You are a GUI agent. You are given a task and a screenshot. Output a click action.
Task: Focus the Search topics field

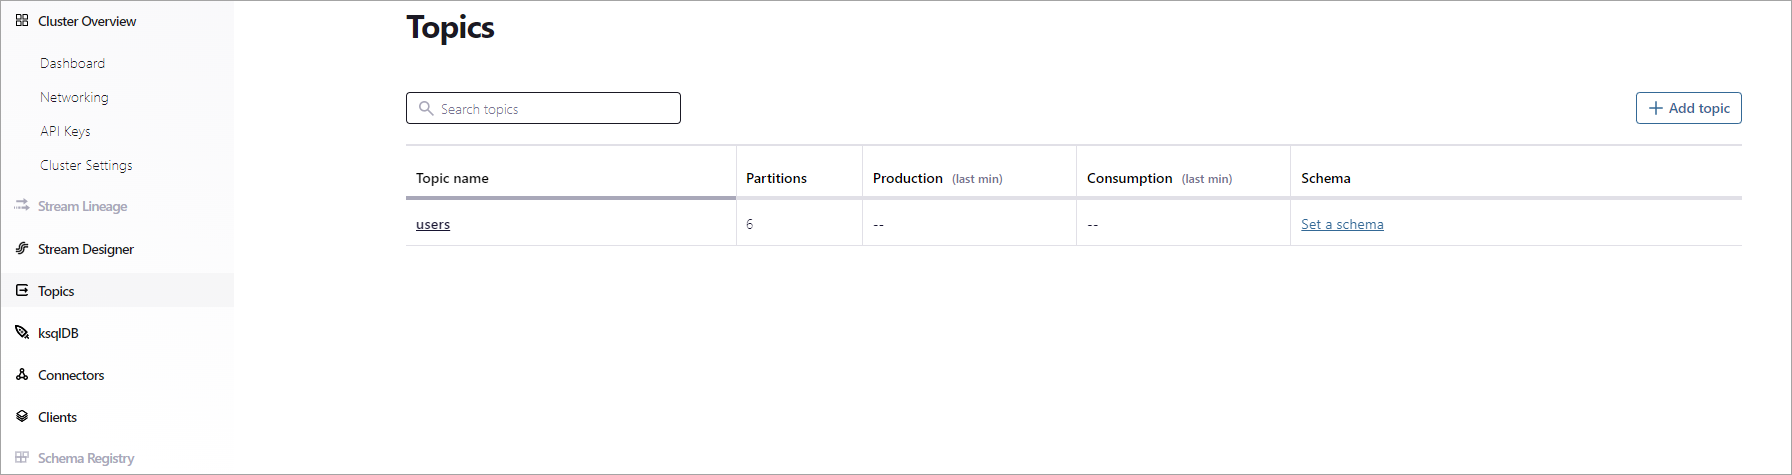pos(543,108)
